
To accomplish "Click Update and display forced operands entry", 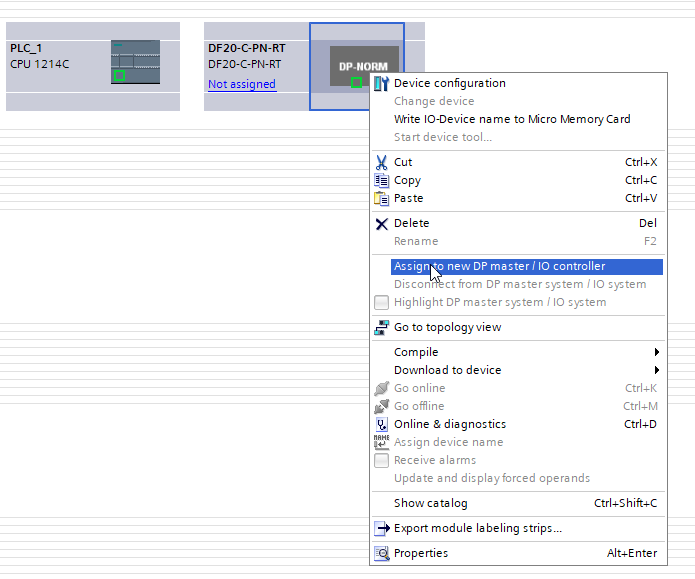I will tap(492, 478).
